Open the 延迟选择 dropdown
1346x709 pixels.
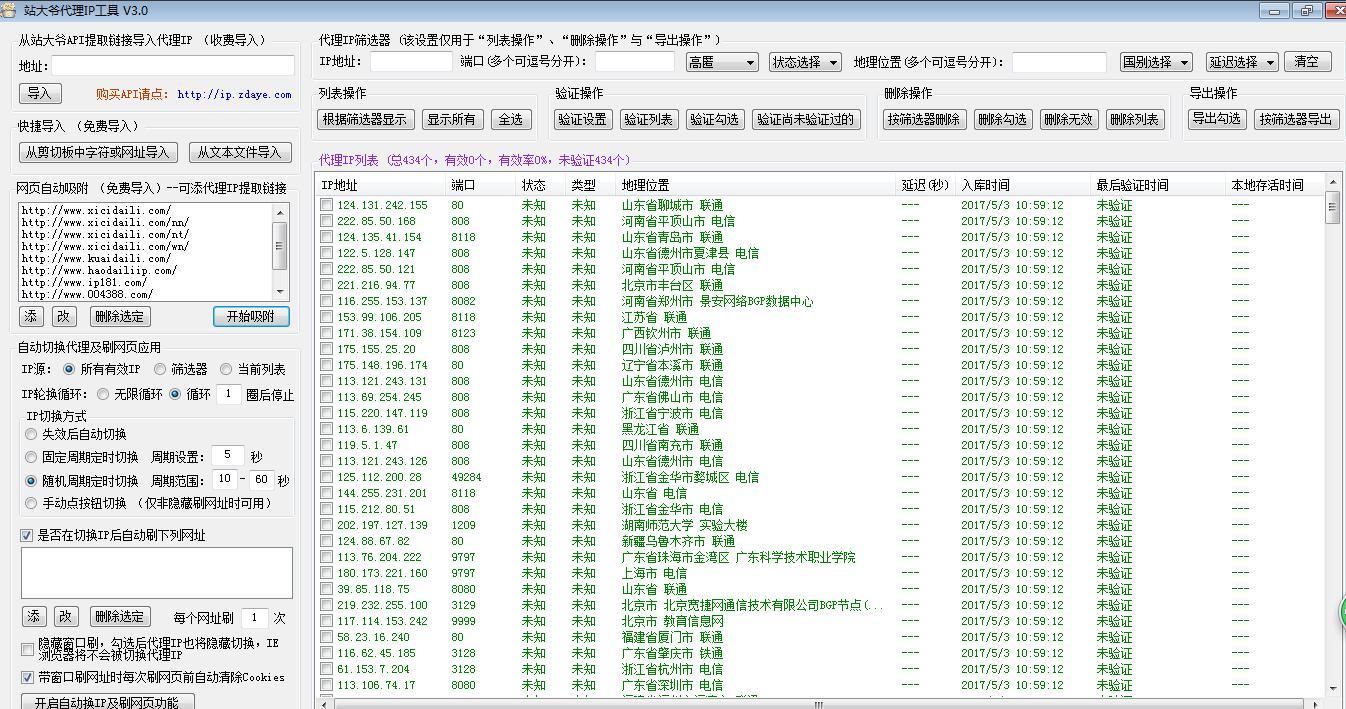(x=1242, y=62)
